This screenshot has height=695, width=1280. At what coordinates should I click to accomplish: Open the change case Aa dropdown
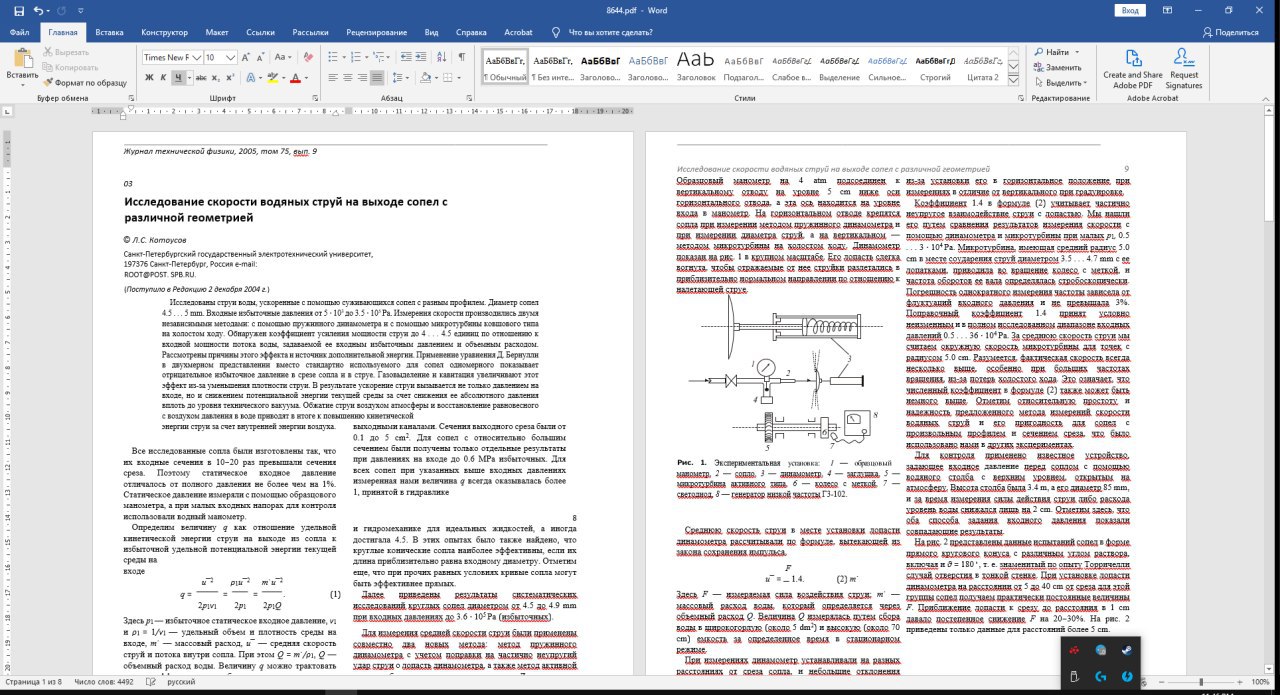289,57
